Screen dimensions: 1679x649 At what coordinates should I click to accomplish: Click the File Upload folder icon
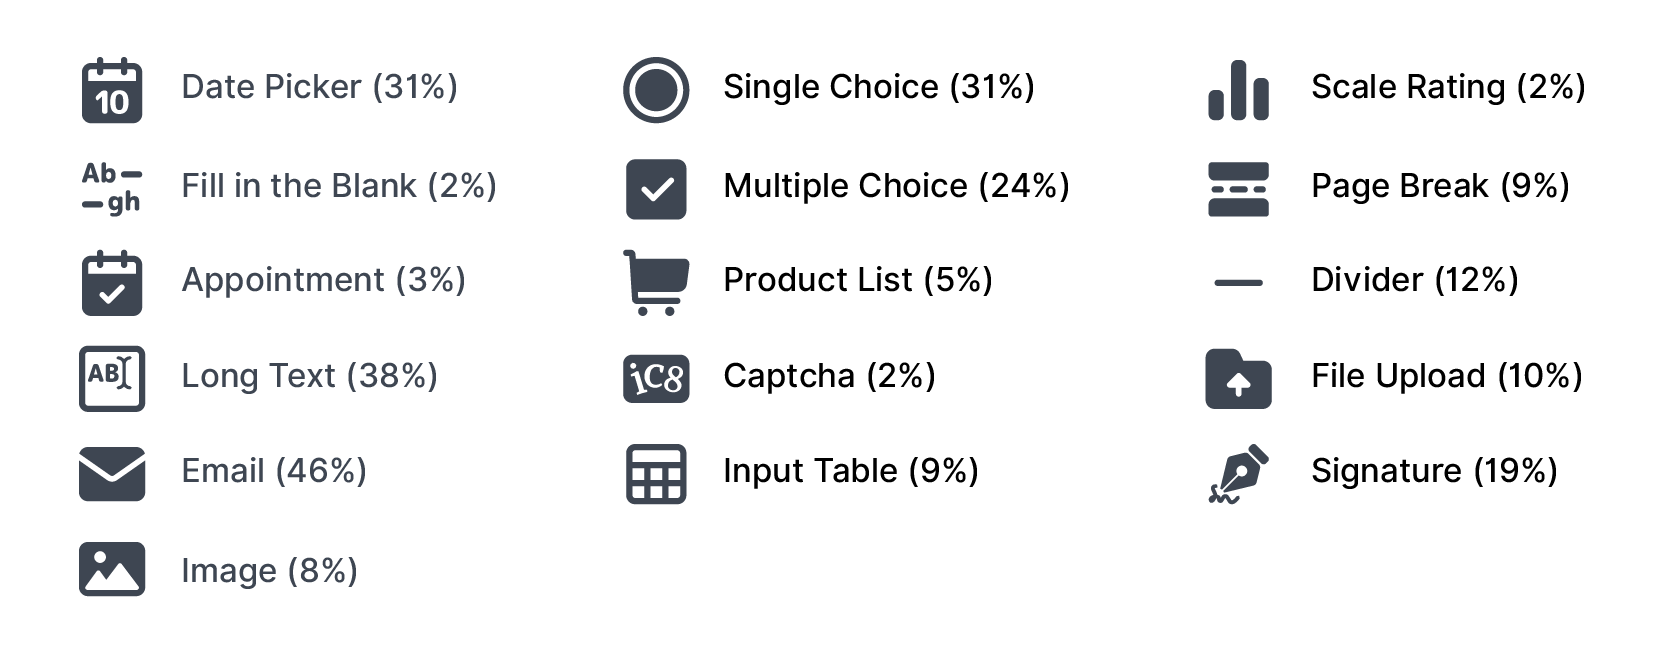pos(1238,378)
